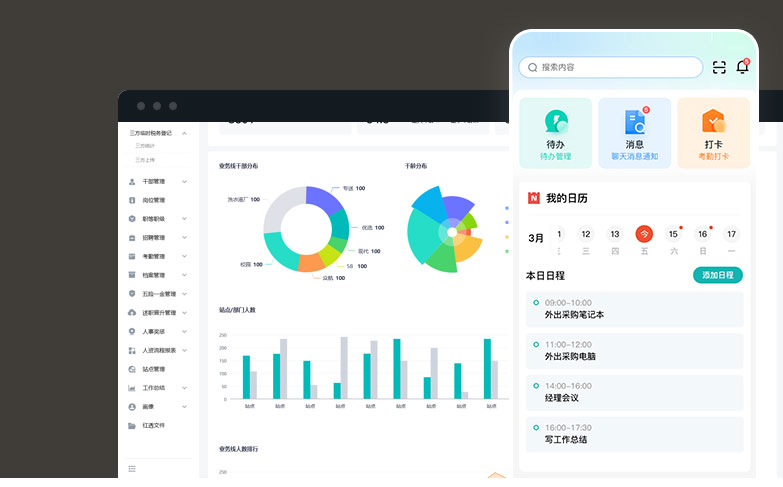Open the 经理会议 schedule entry

click(x=634, y=392)
